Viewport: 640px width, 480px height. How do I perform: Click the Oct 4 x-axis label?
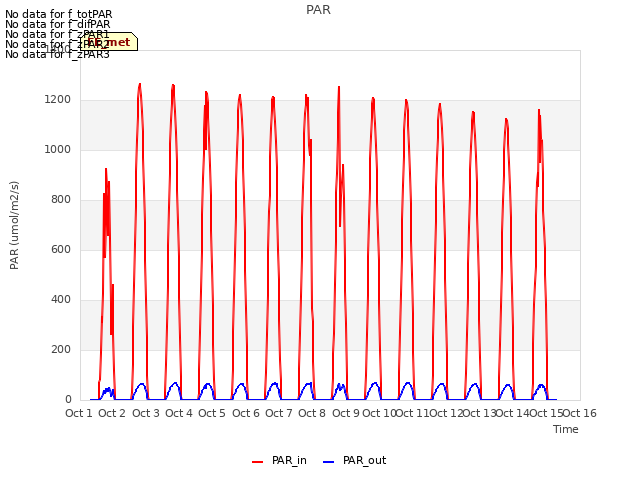tap(179, 413)
